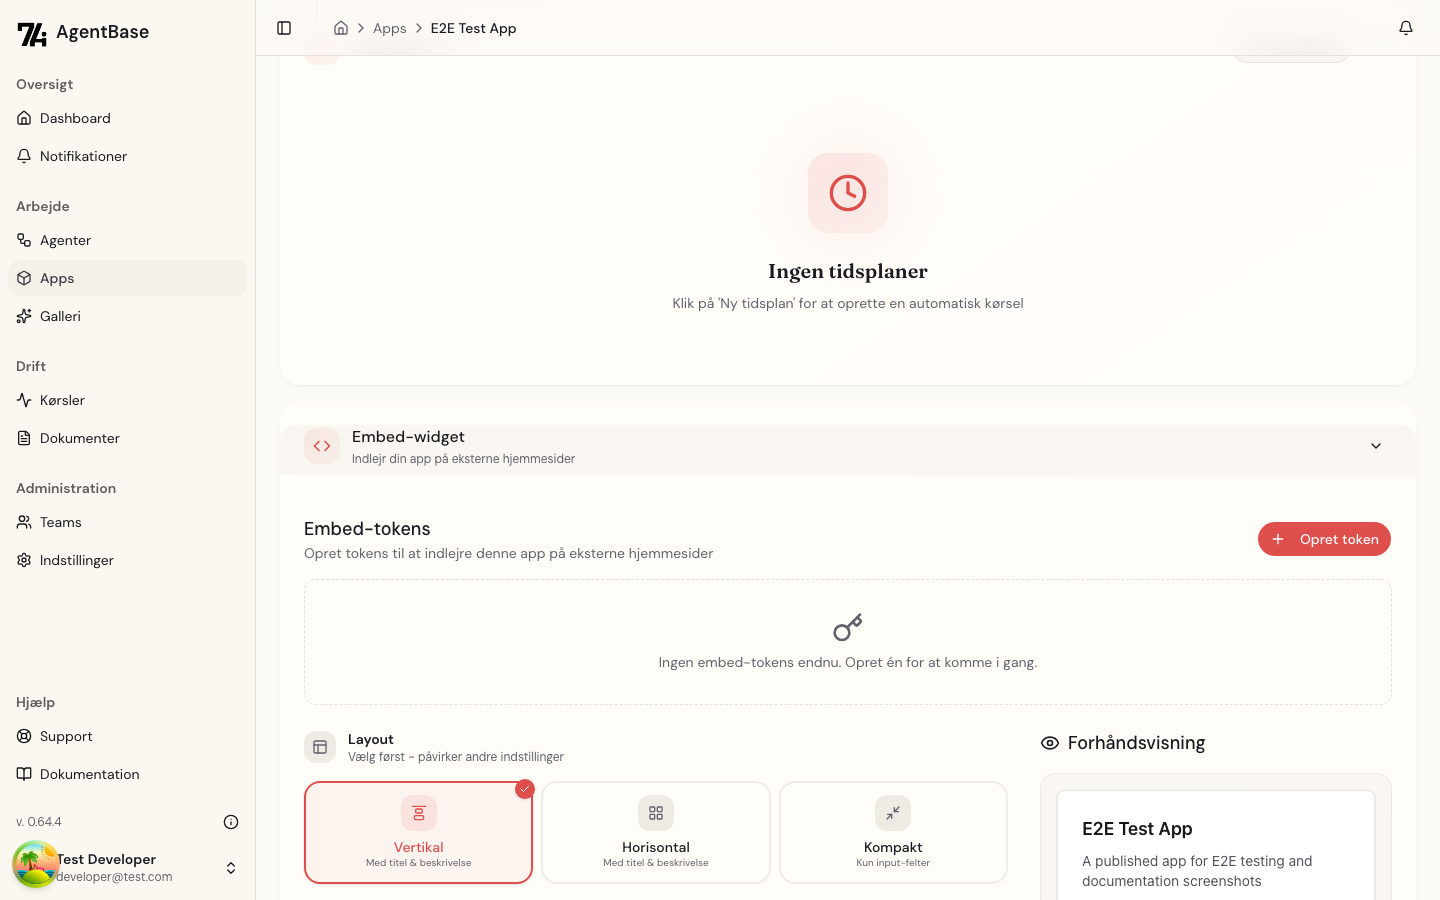Click the key icon in tokens area
This screenshot has height=900, width=1440.
(x=848, y=628)
